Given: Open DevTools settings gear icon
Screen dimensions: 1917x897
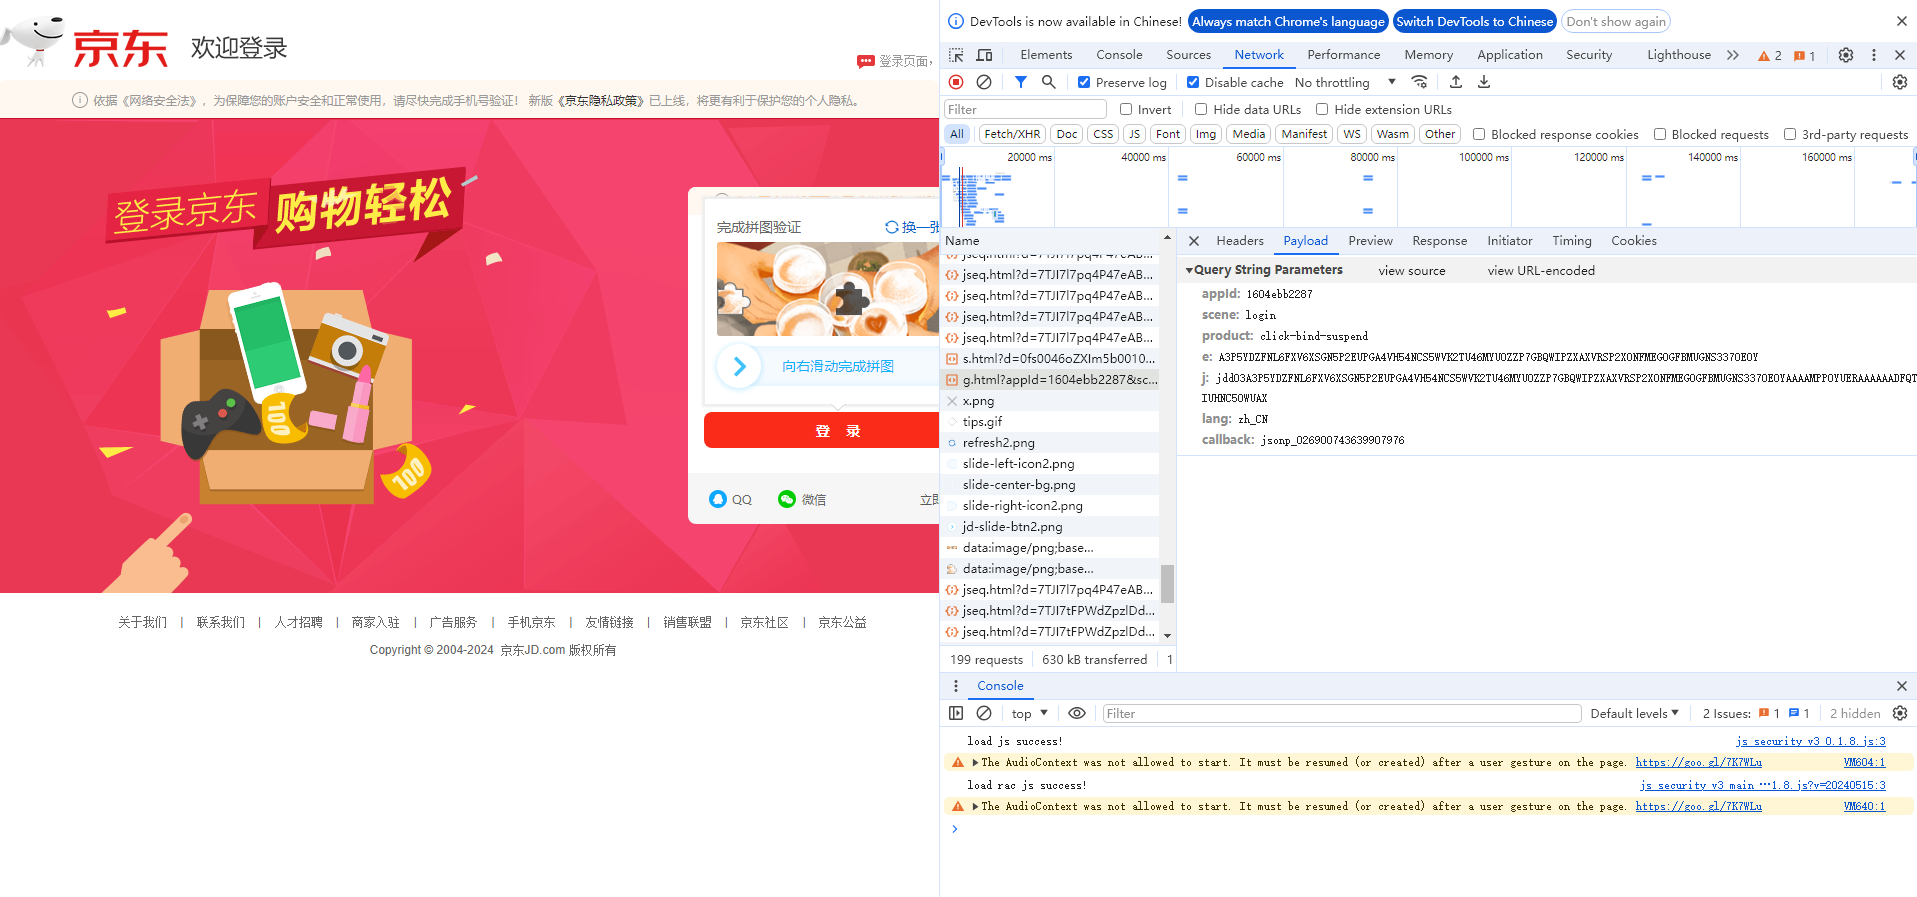Looking at the screenshot, I should [x=1846, y=55].
